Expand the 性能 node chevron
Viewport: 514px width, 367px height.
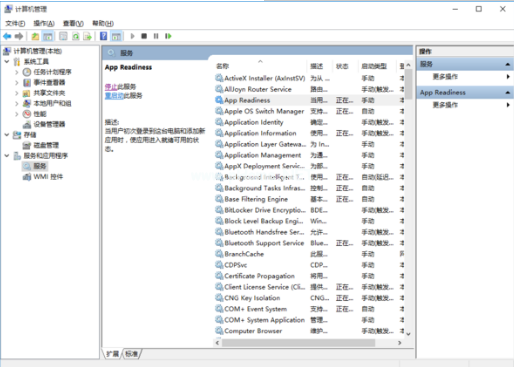click(17, 114)
